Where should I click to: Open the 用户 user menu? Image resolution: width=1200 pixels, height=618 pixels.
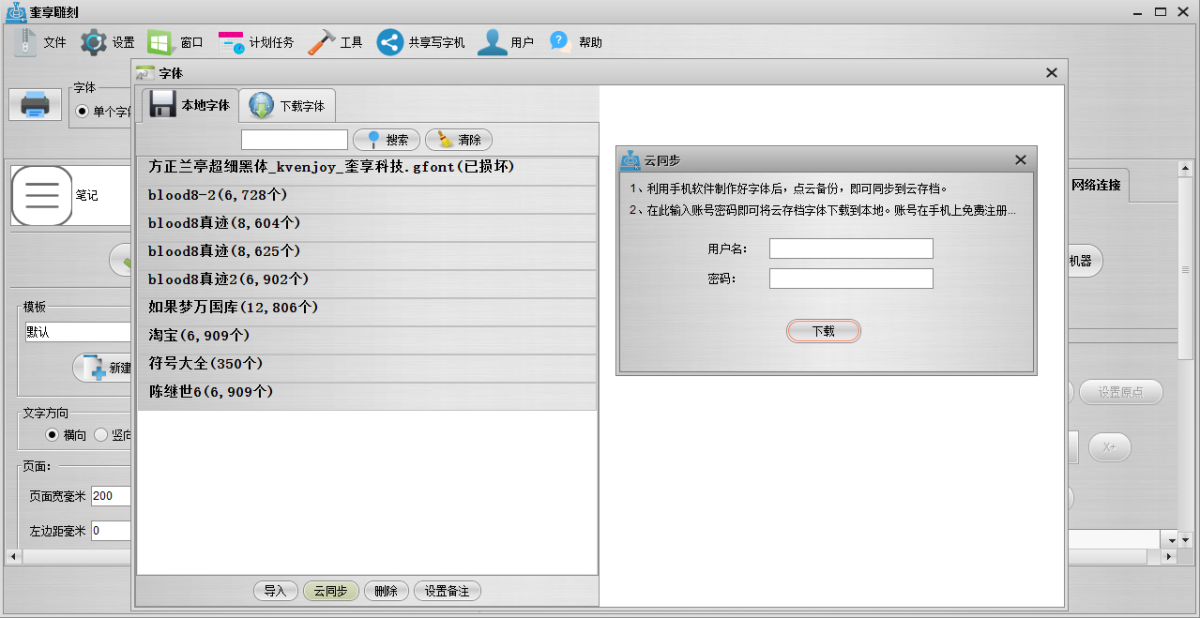pyautogui.click(x=492, y=42)
